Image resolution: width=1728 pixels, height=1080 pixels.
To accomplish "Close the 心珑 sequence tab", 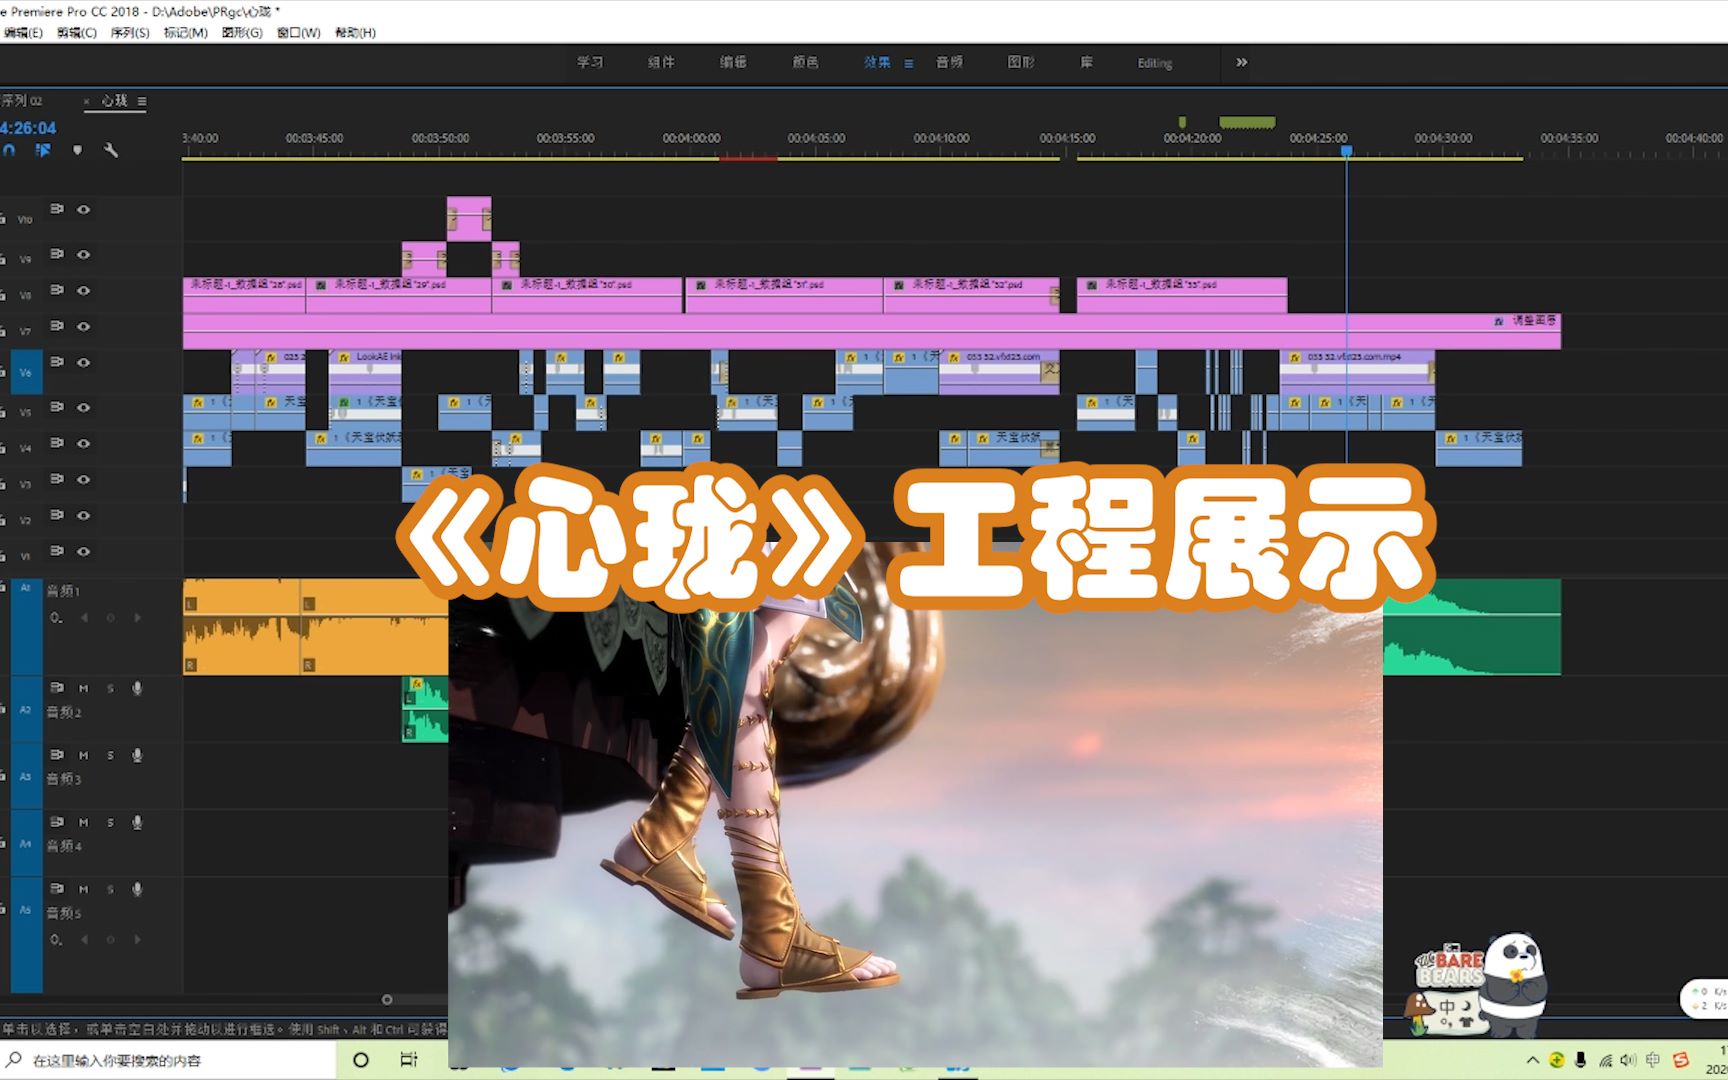I will click(x=86, y=101).
